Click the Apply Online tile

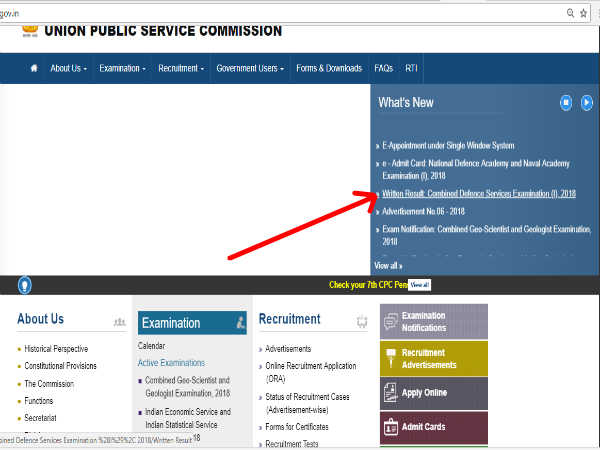(x=434, y=393)
